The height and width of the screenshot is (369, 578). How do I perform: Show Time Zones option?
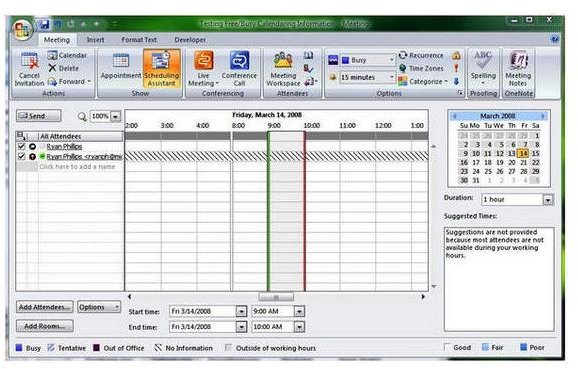[x=421, y=68]
